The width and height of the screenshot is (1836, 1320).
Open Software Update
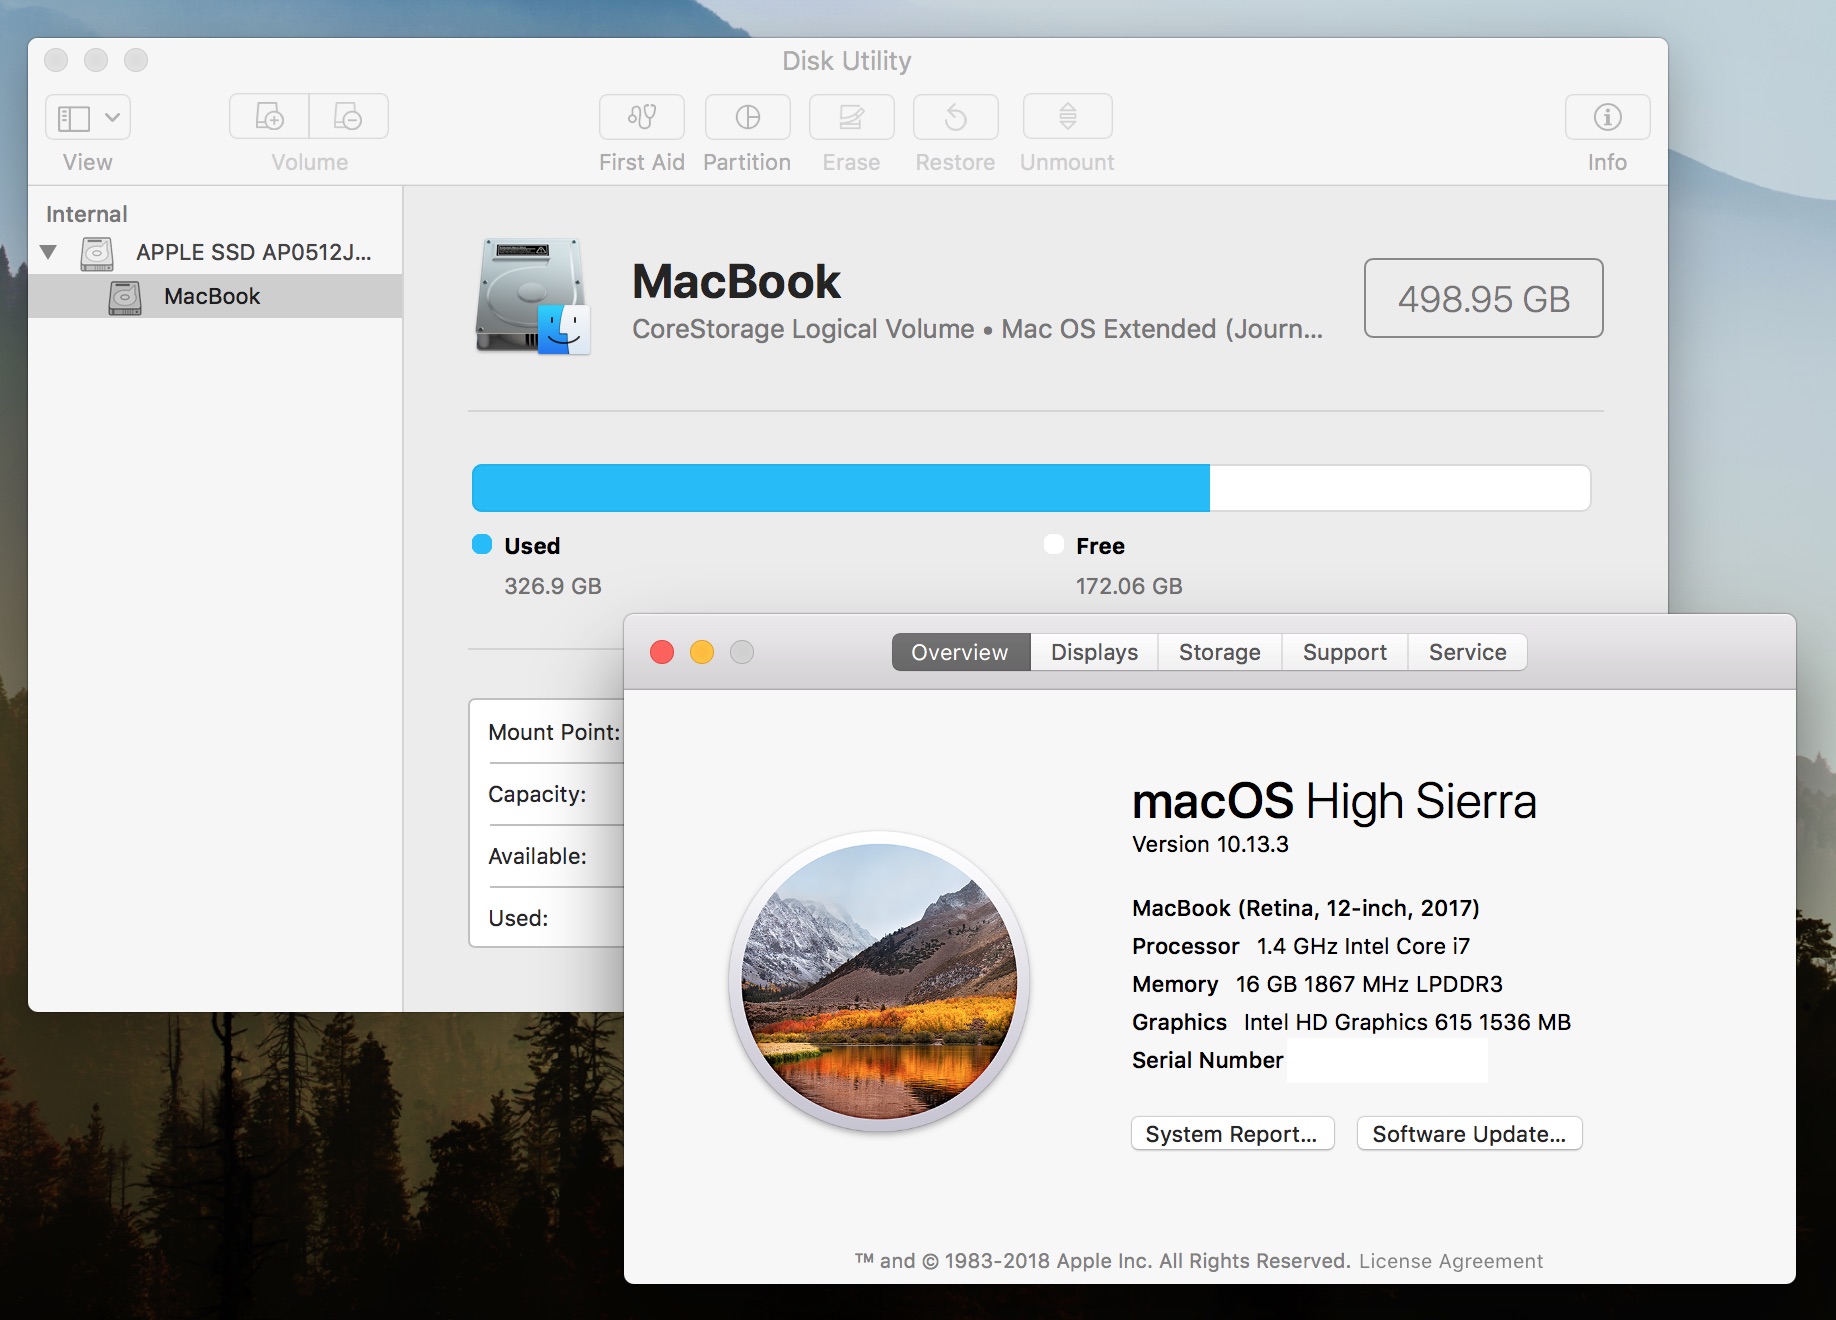point(1469,1134)
